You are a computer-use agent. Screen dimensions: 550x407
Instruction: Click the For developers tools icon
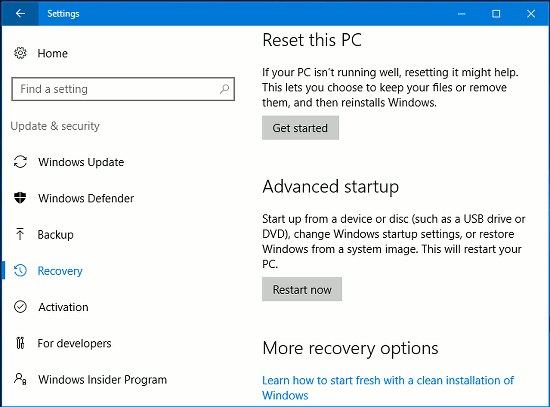click(x=20, y=343)
